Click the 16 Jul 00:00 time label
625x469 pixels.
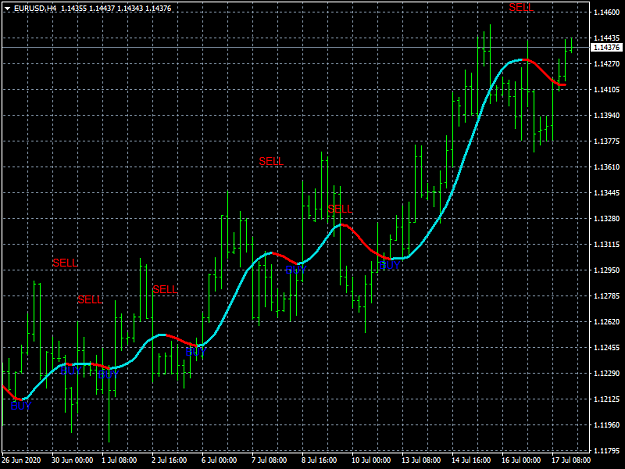coord(521,460)
